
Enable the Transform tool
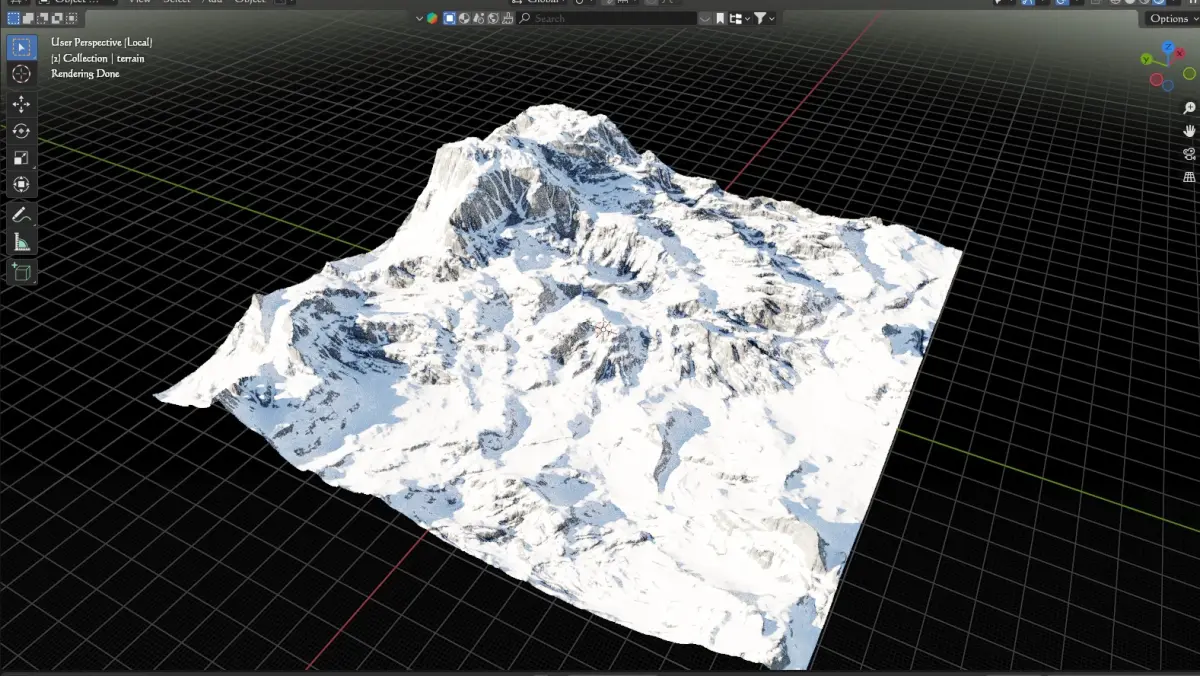click(x=21, y=184)
